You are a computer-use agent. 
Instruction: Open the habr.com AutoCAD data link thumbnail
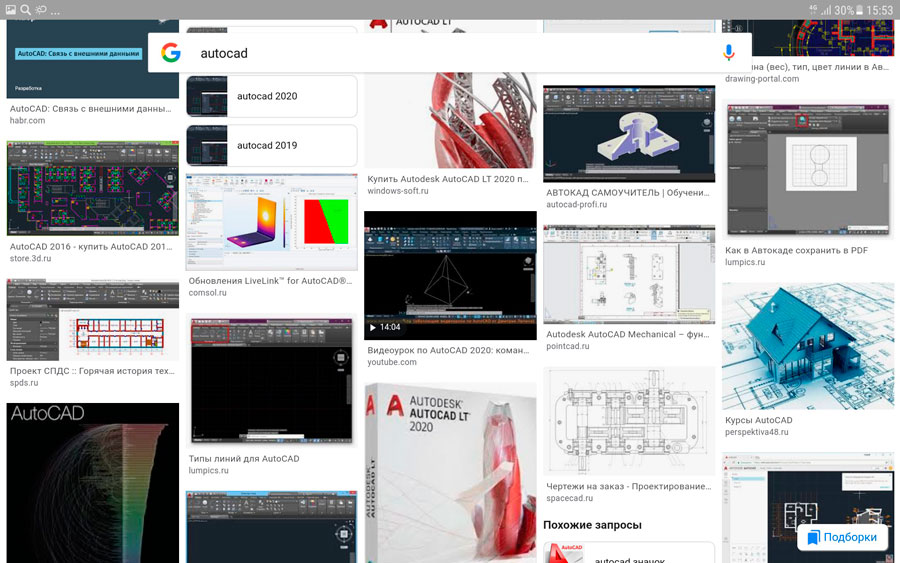pyautogui.click(x=92, y=59)
